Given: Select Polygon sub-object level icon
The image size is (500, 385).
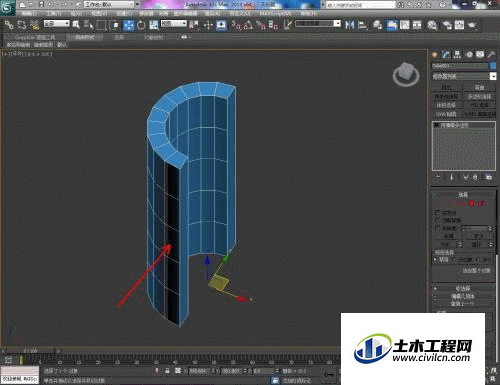Looking at the screenshot, I should pos(472,203).
